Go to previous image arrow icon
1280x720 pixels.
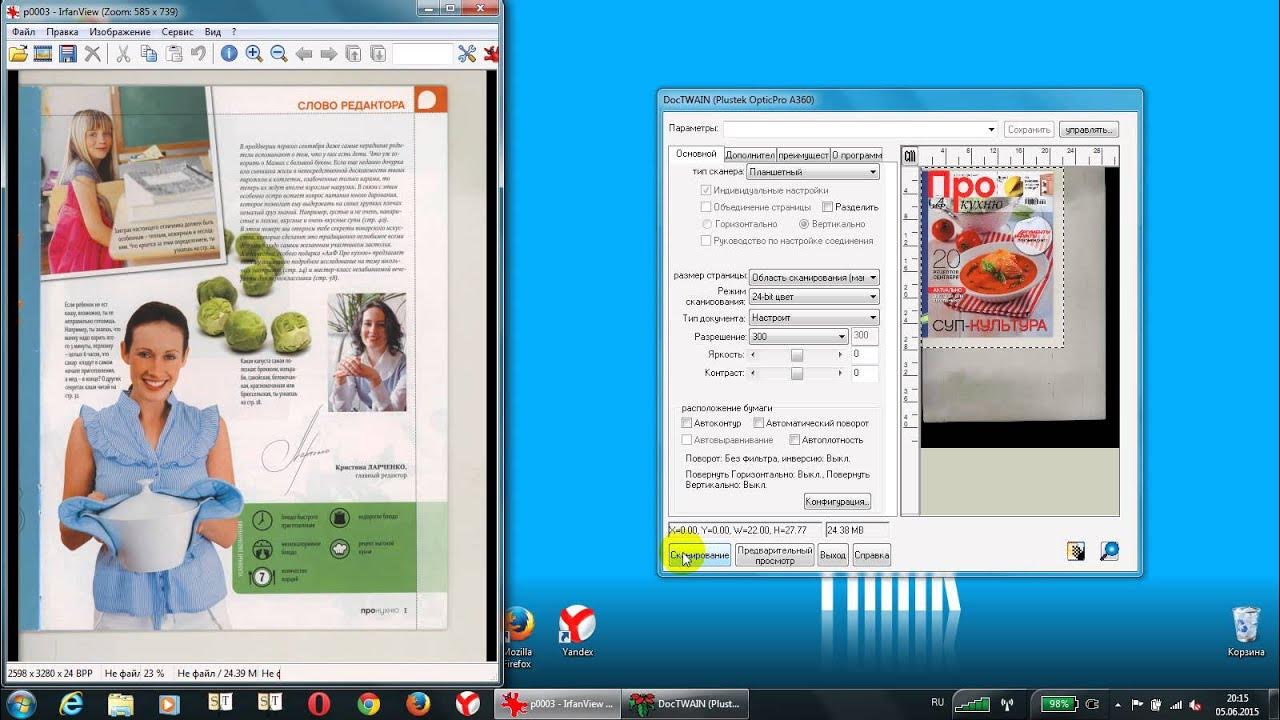pos(304,54)
